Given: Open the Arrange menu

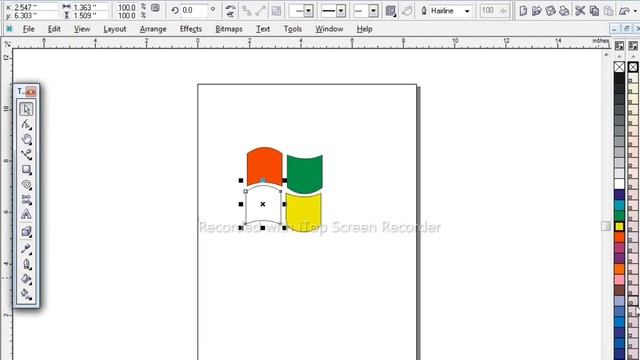Looking at the screenshot, I should (153, 29).
